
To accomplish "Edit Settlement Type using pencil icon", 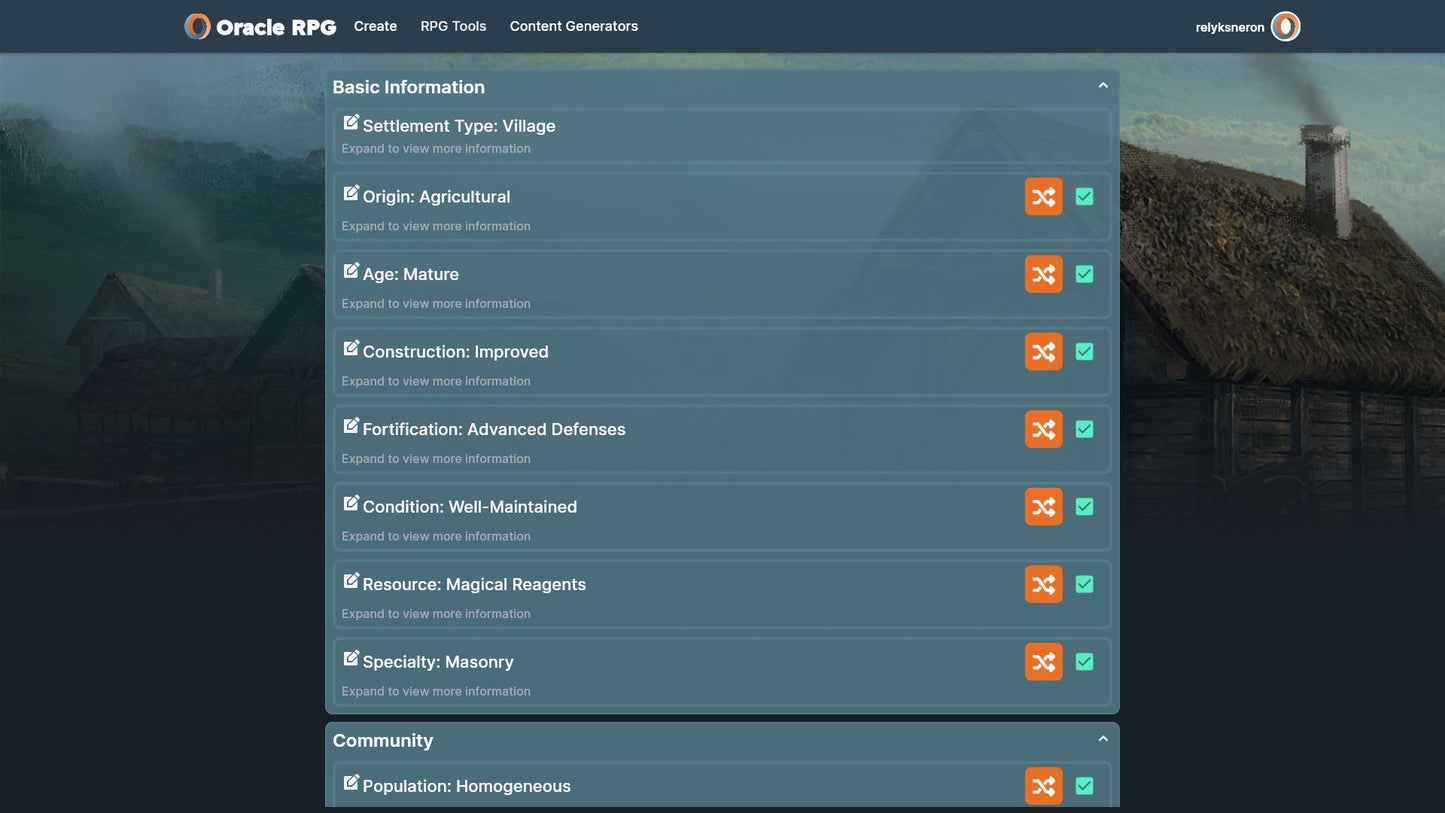I will click(x=351, y=123).
